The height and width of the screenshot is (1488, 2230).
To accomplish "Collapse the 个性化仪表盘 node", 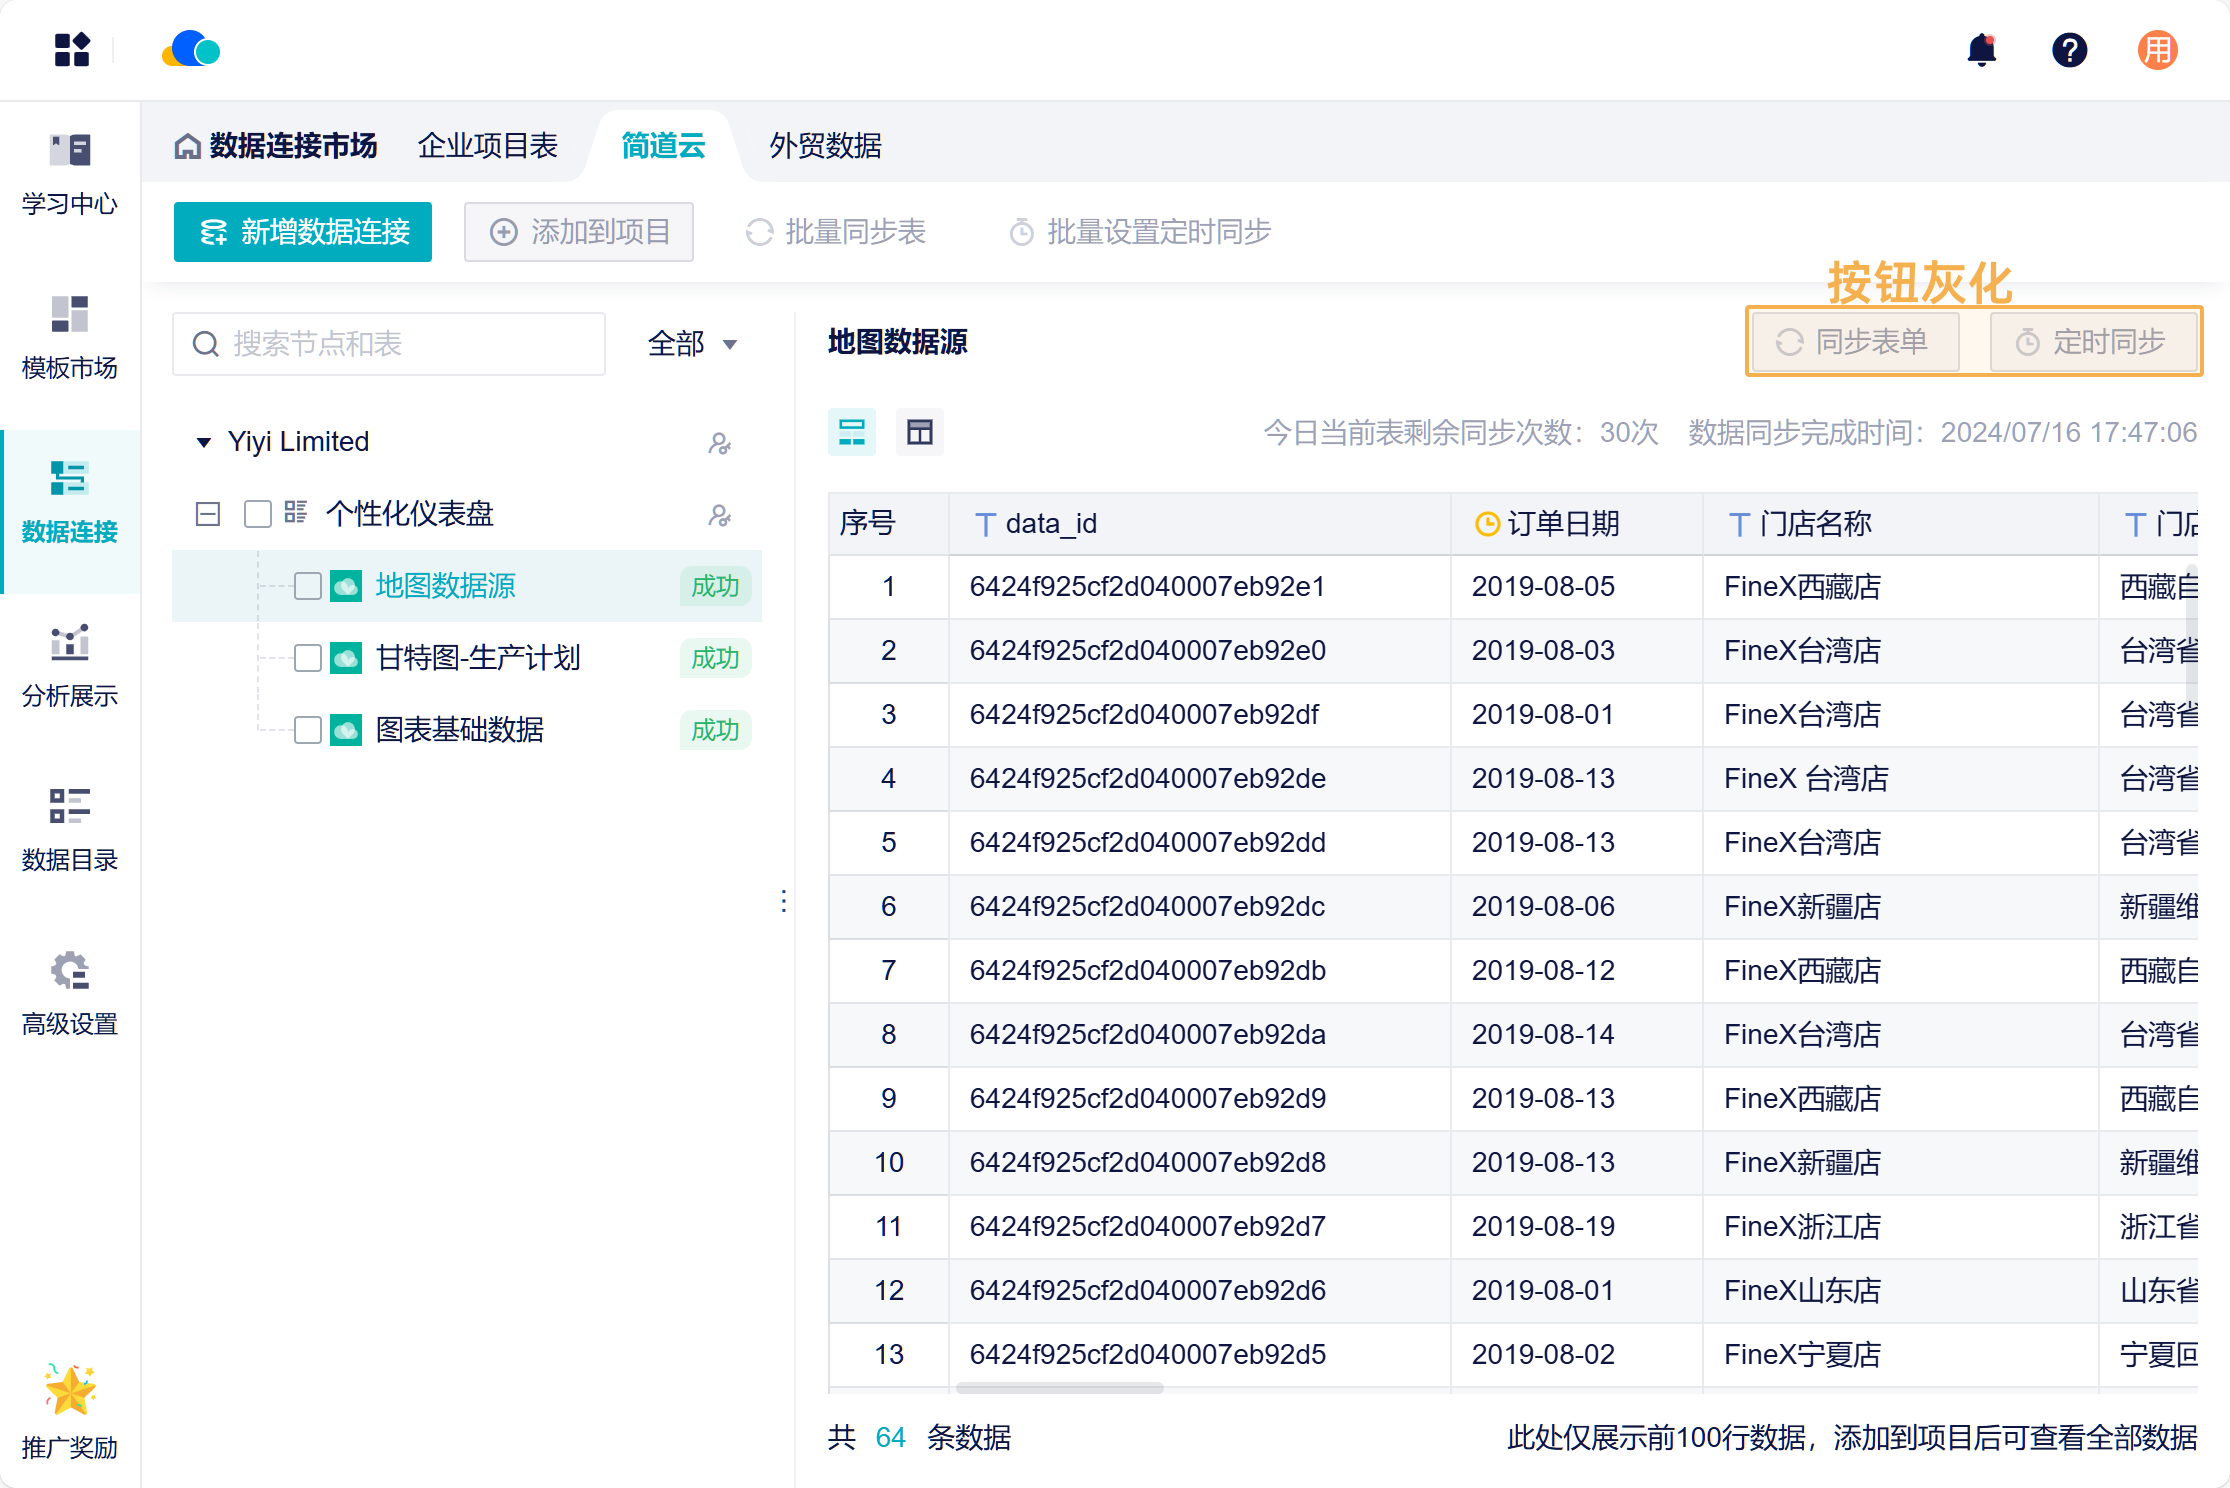I will tap(208, 514).
